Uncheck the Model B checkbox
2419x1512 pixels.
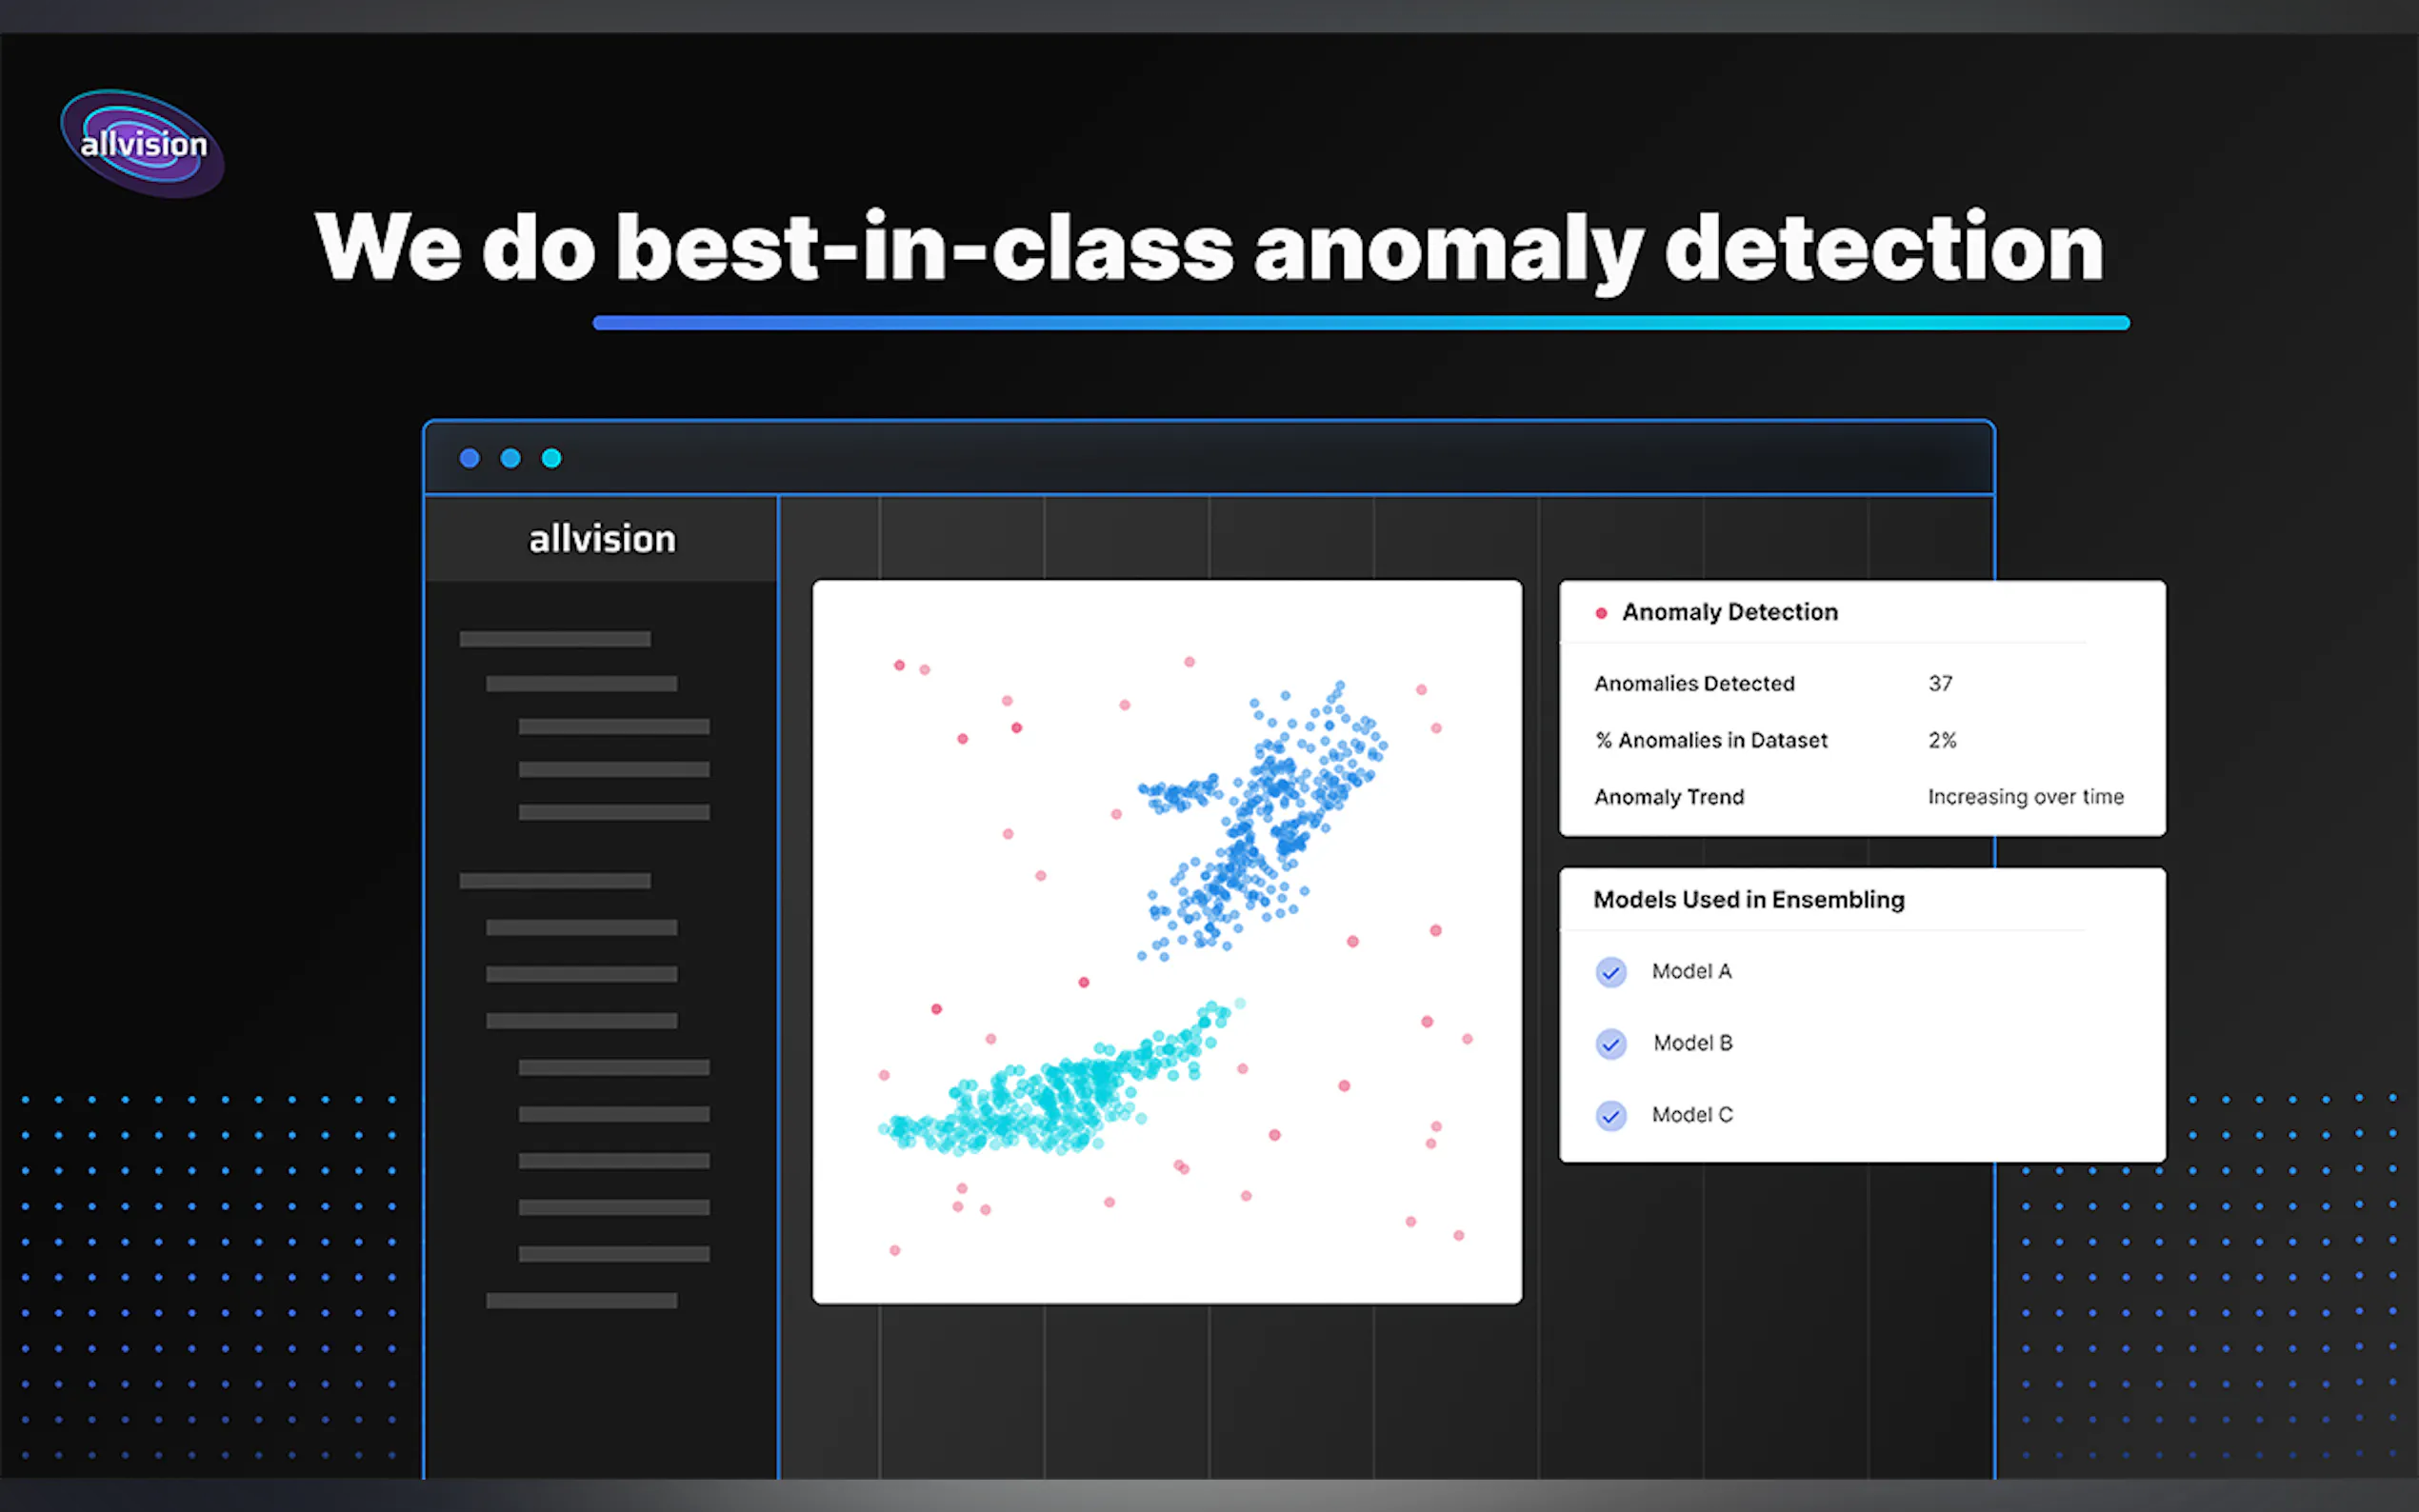[1610, 1044]
